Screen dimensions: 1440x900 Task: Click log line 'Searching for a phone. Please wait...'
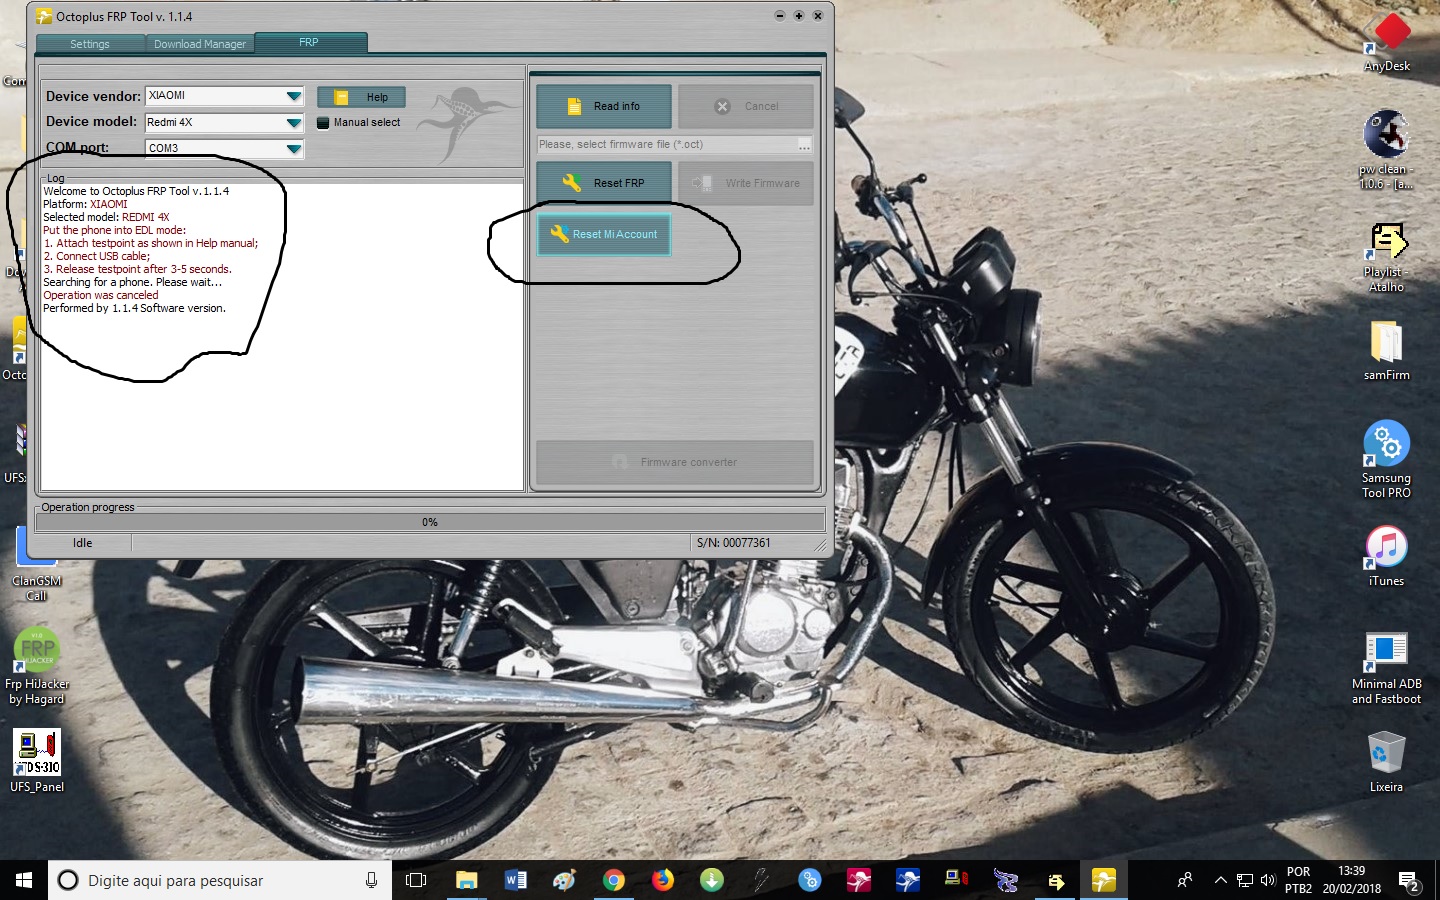coord(132,282)
